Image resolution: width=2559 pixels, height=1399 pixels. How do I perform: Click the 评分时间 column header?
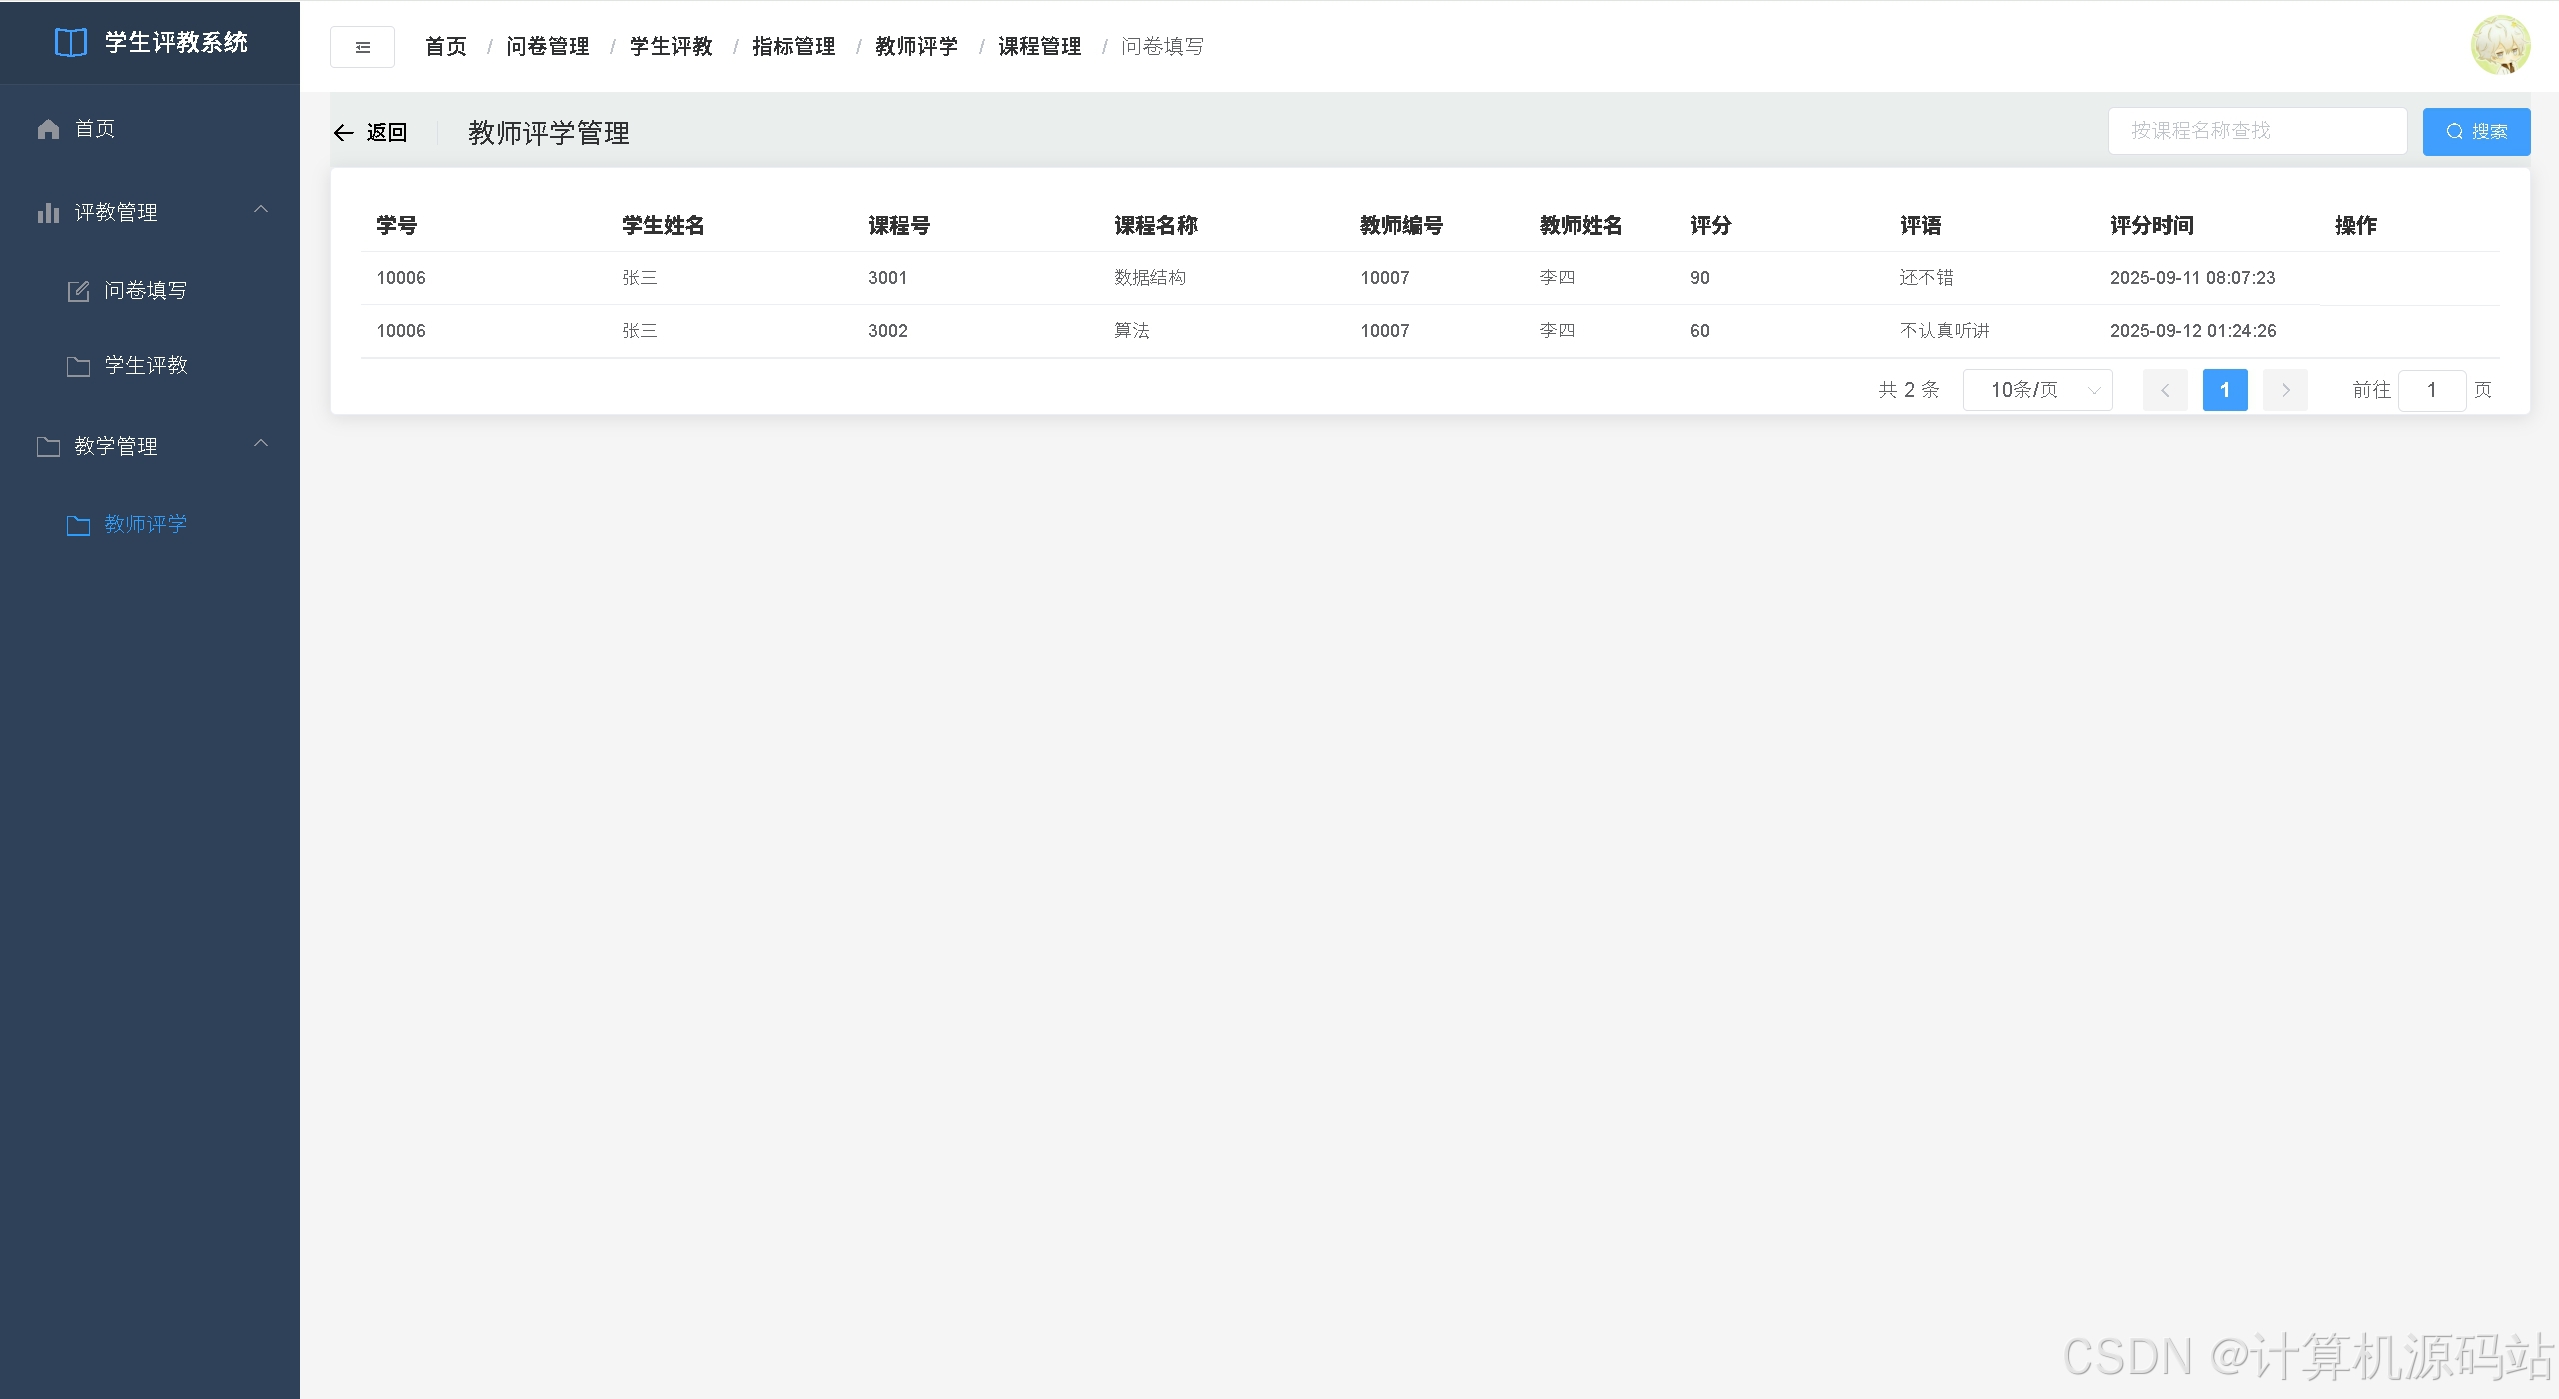click(2152, 226)
